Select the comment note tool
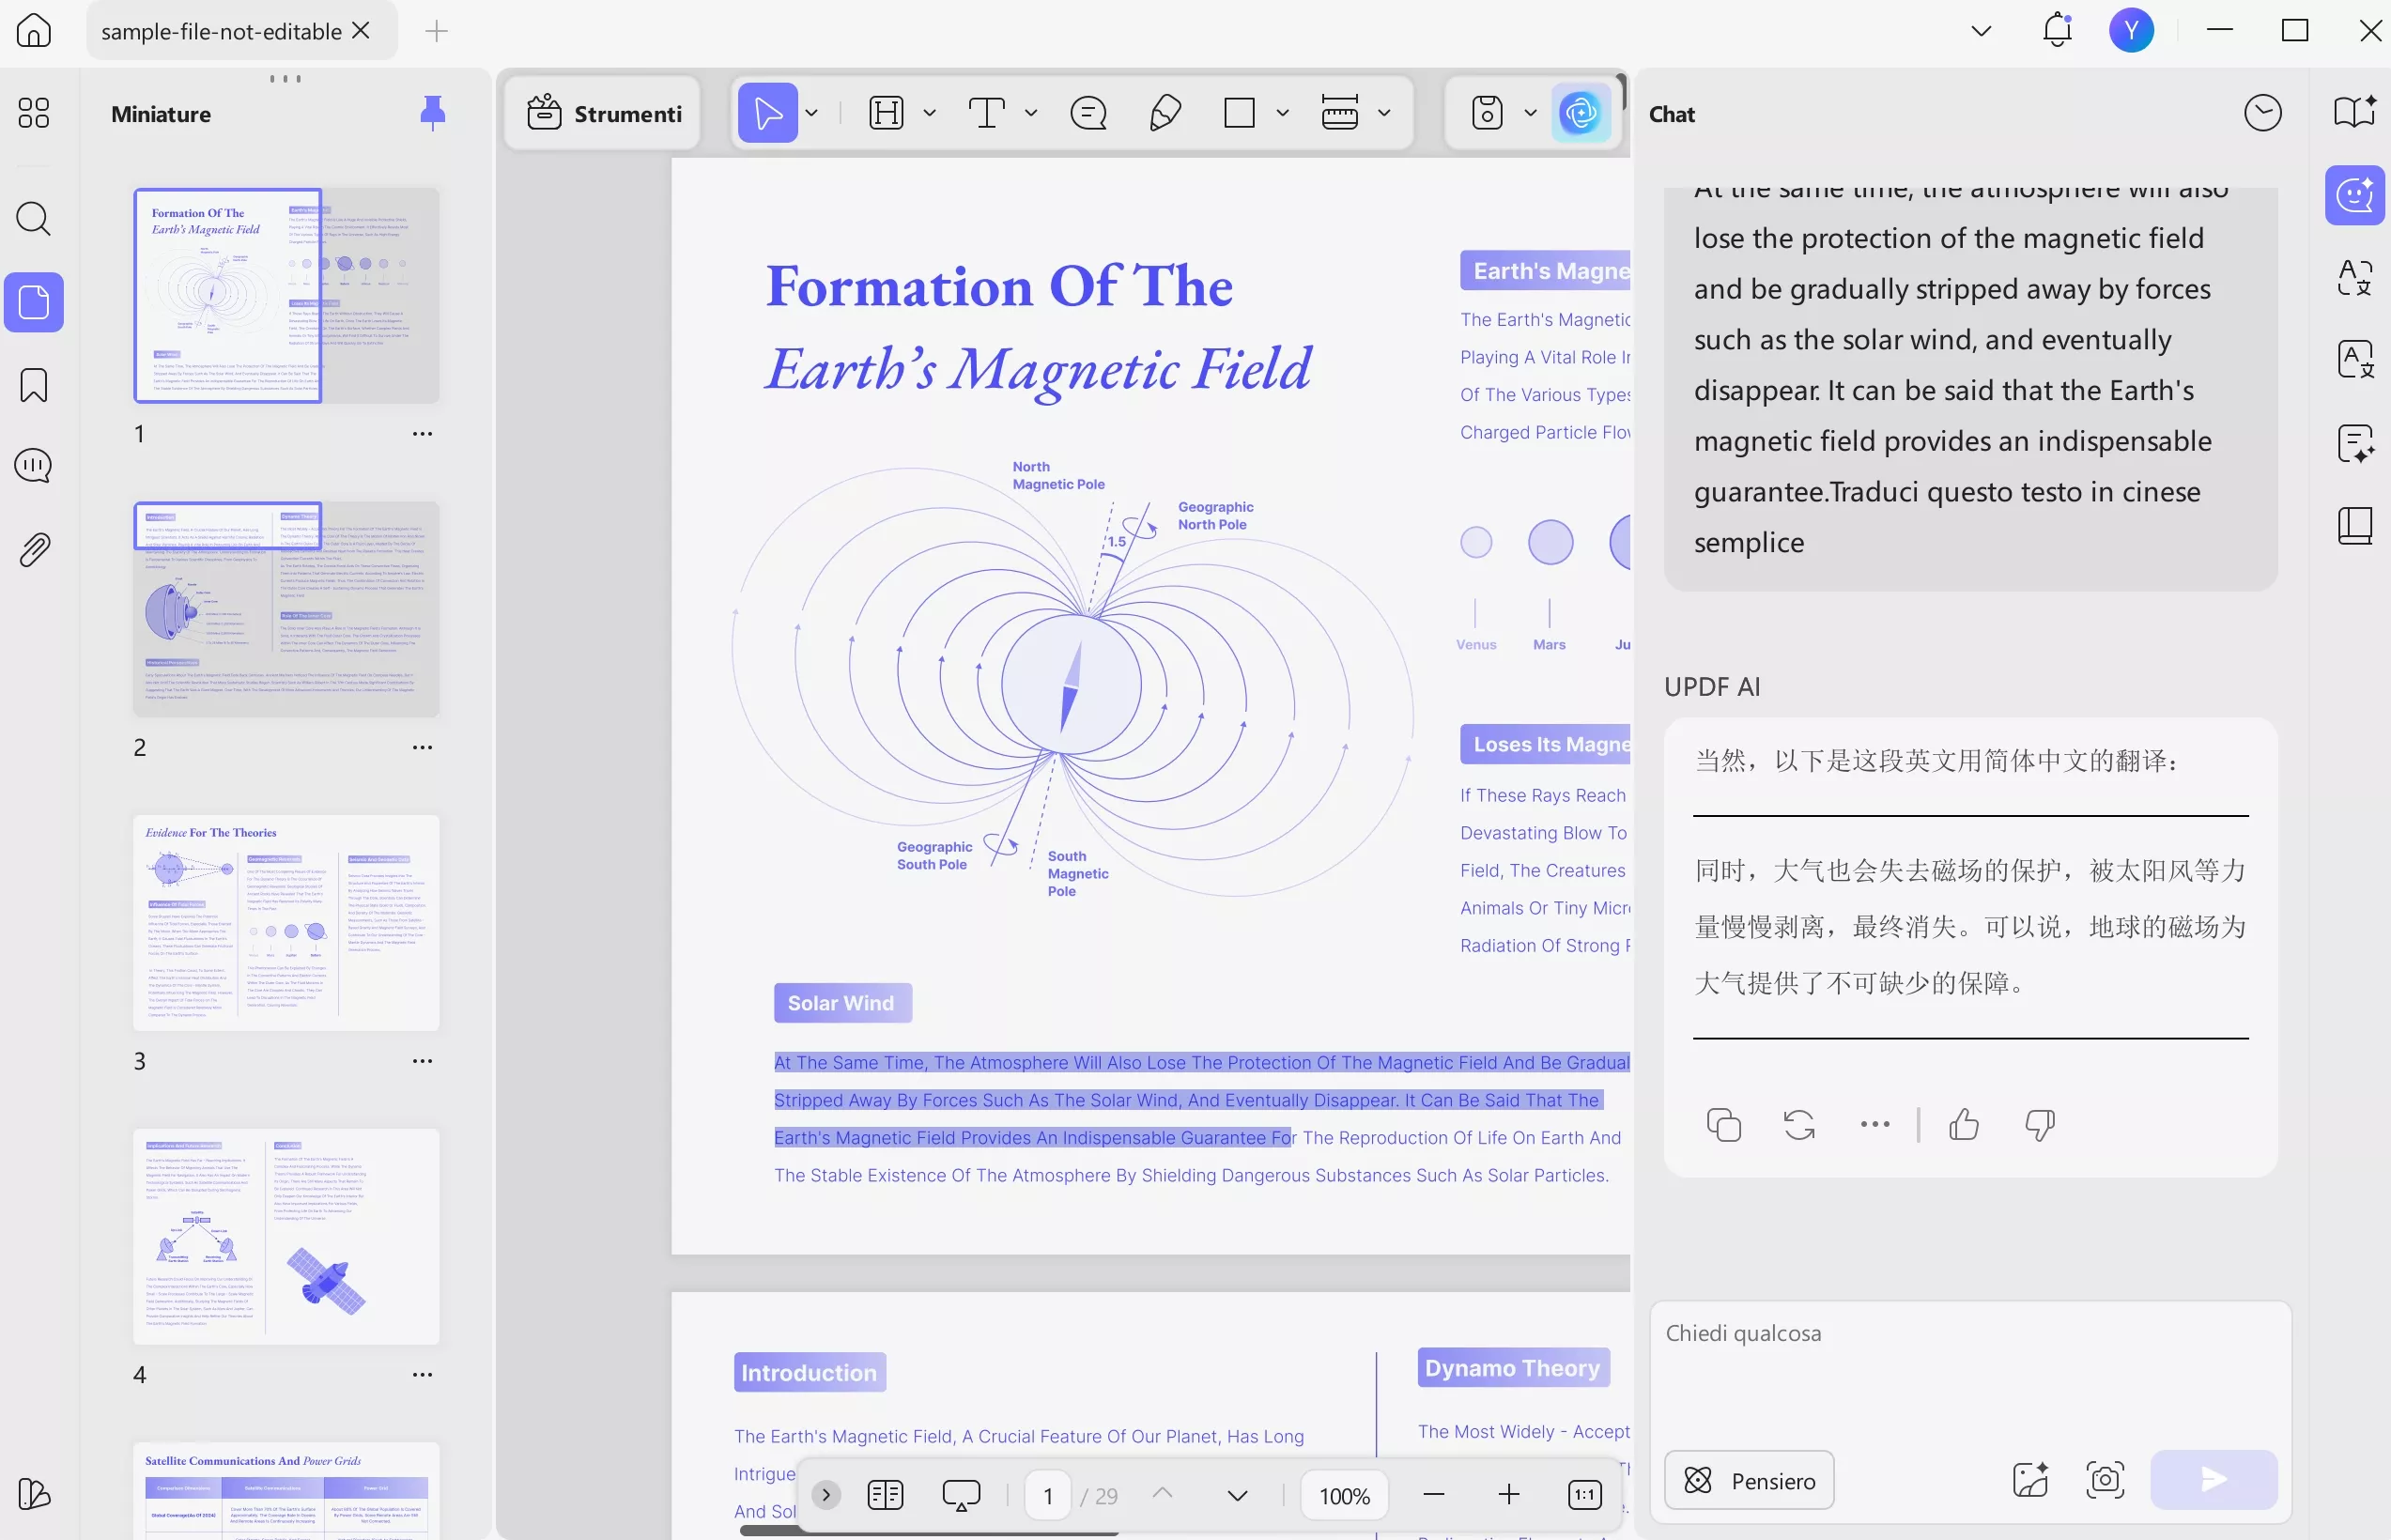Image resolution: width=2391 pixels, height=1540 pixels. [1088, 113]
